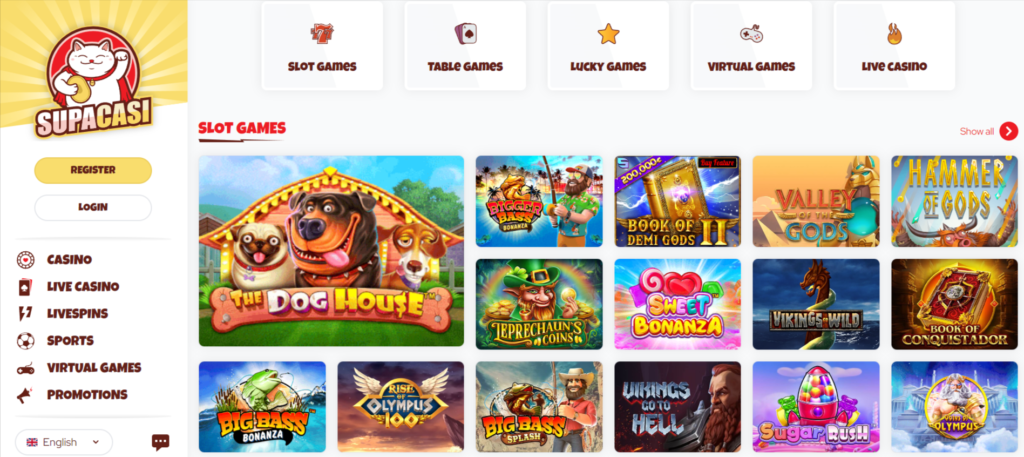The height and width of the screenshot is (457, 1024).
Task: Click the Lucky Games star icon
Action: tap(608, 33)
